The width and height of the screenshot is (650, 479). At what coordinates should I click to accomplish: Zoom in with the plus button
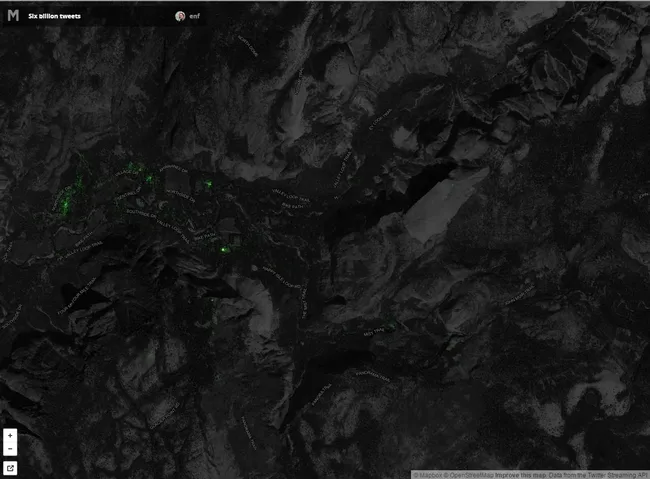pos(10,436)
